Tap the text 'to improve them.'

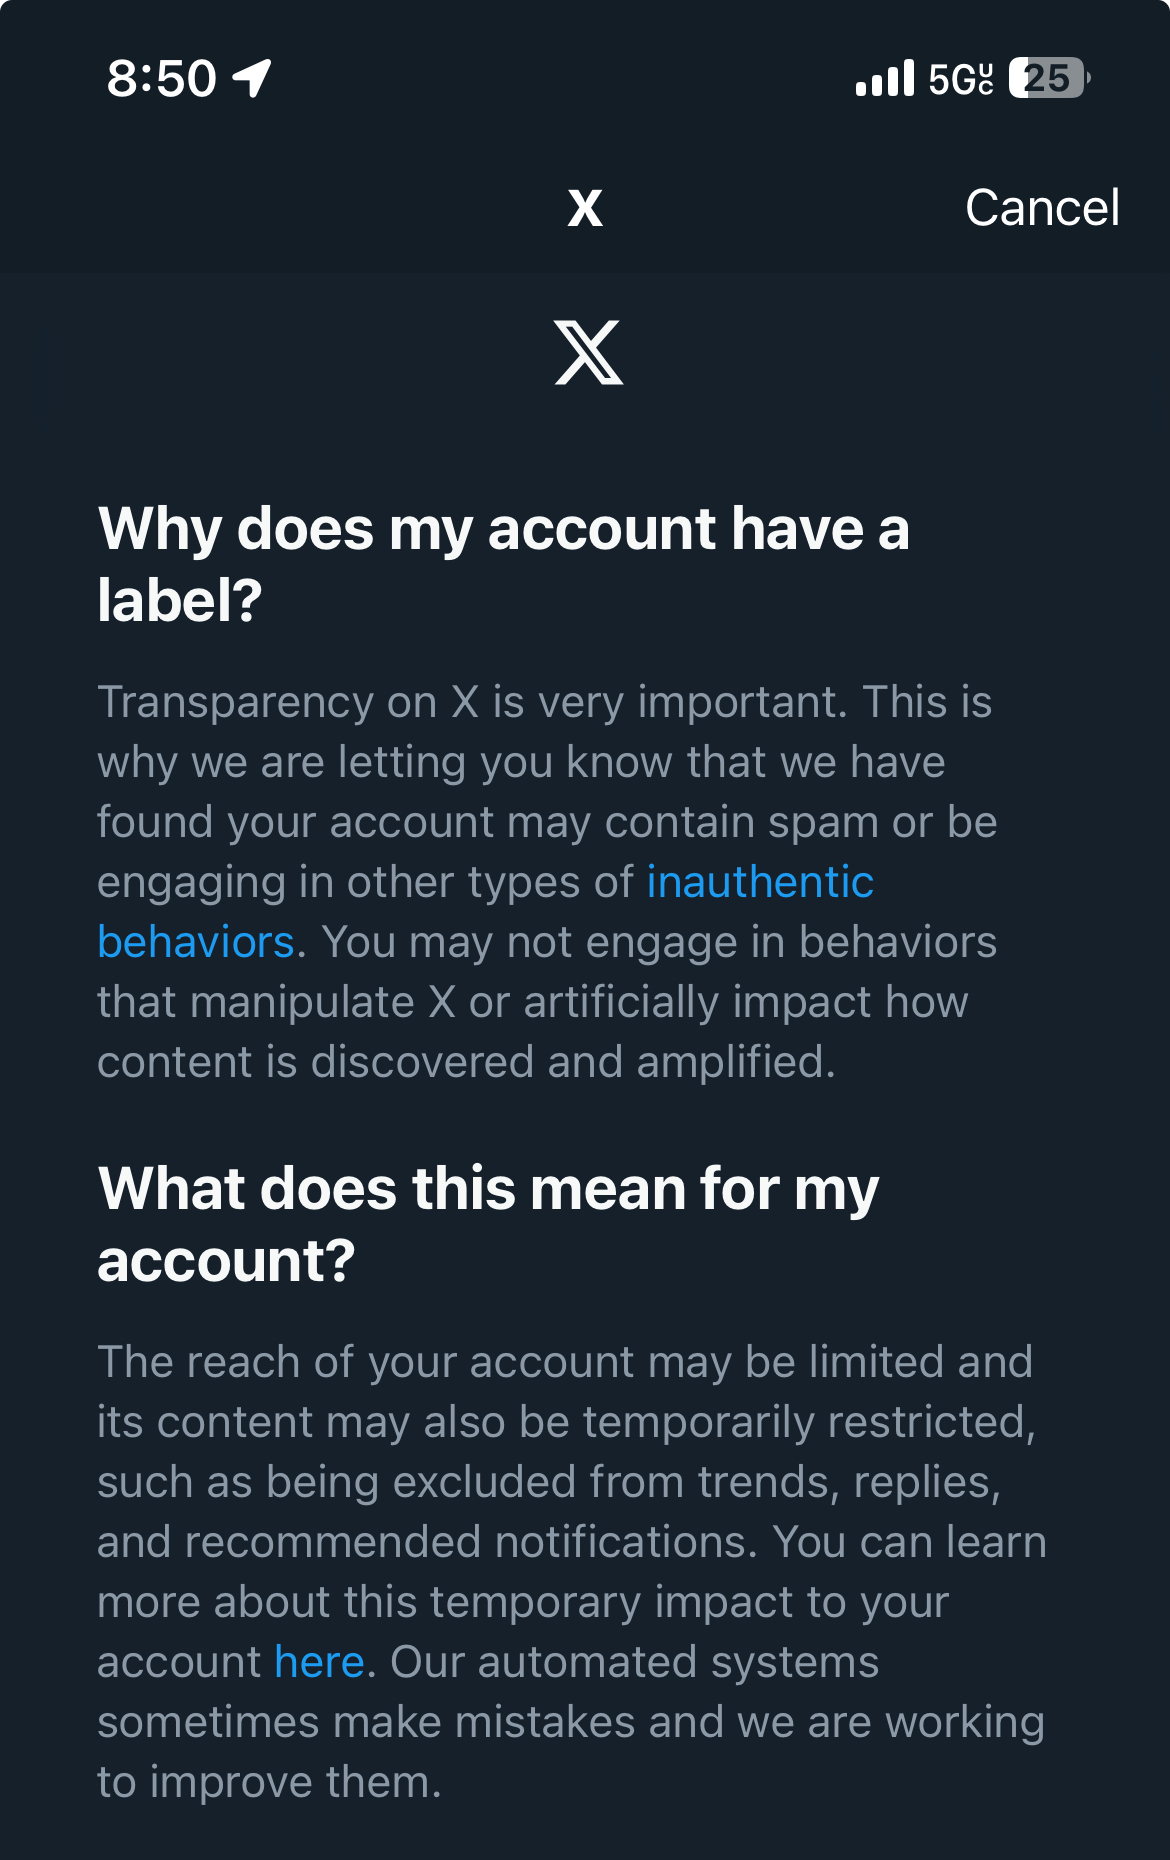(269, 1782)
